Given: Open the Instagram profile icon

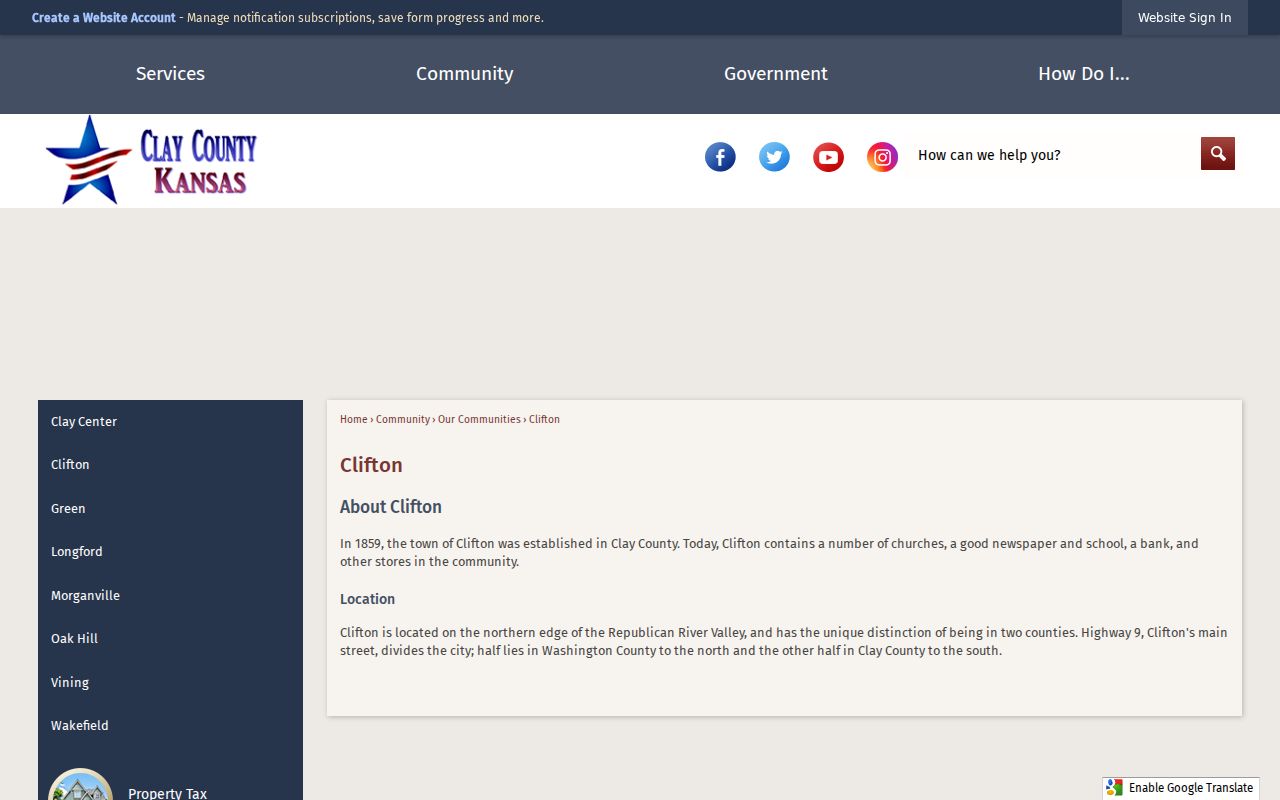Looking at the screenshot, I should point(882,157).
